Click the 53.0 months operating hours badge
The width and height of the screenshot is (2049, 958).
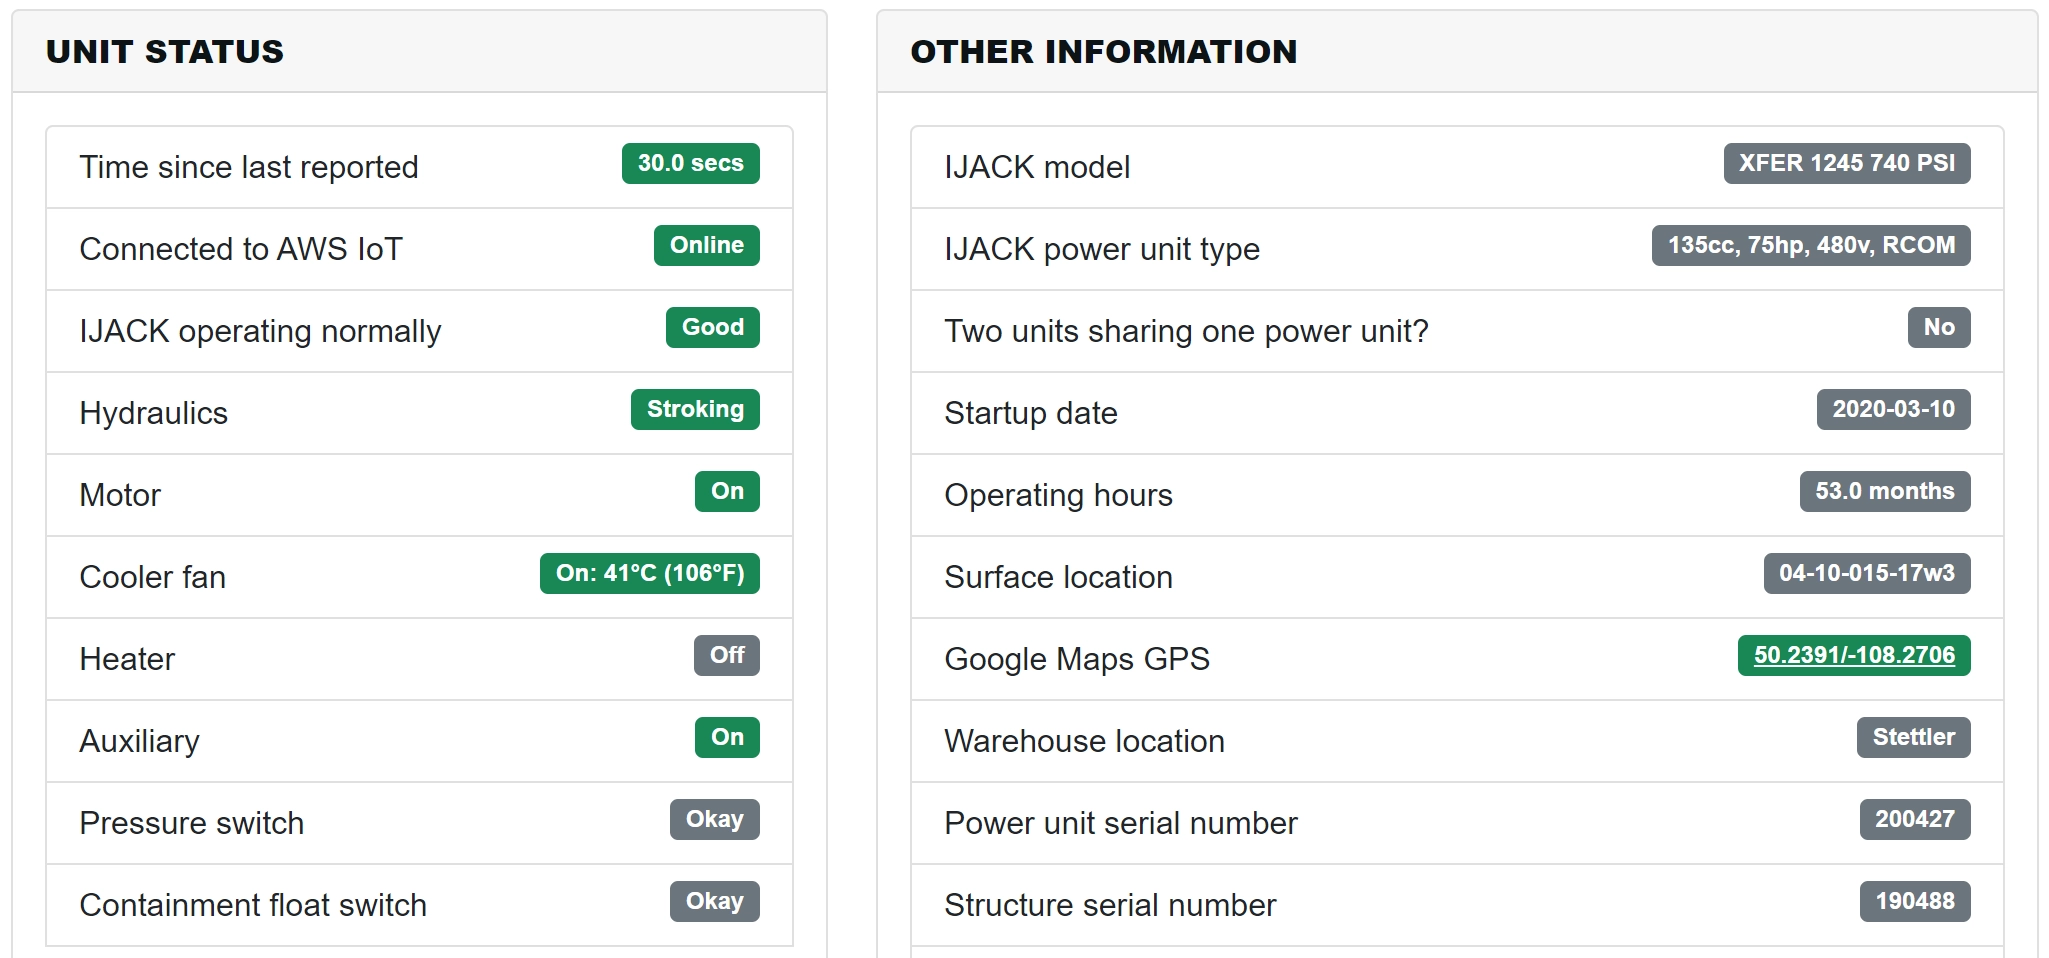coord(1884,491)
